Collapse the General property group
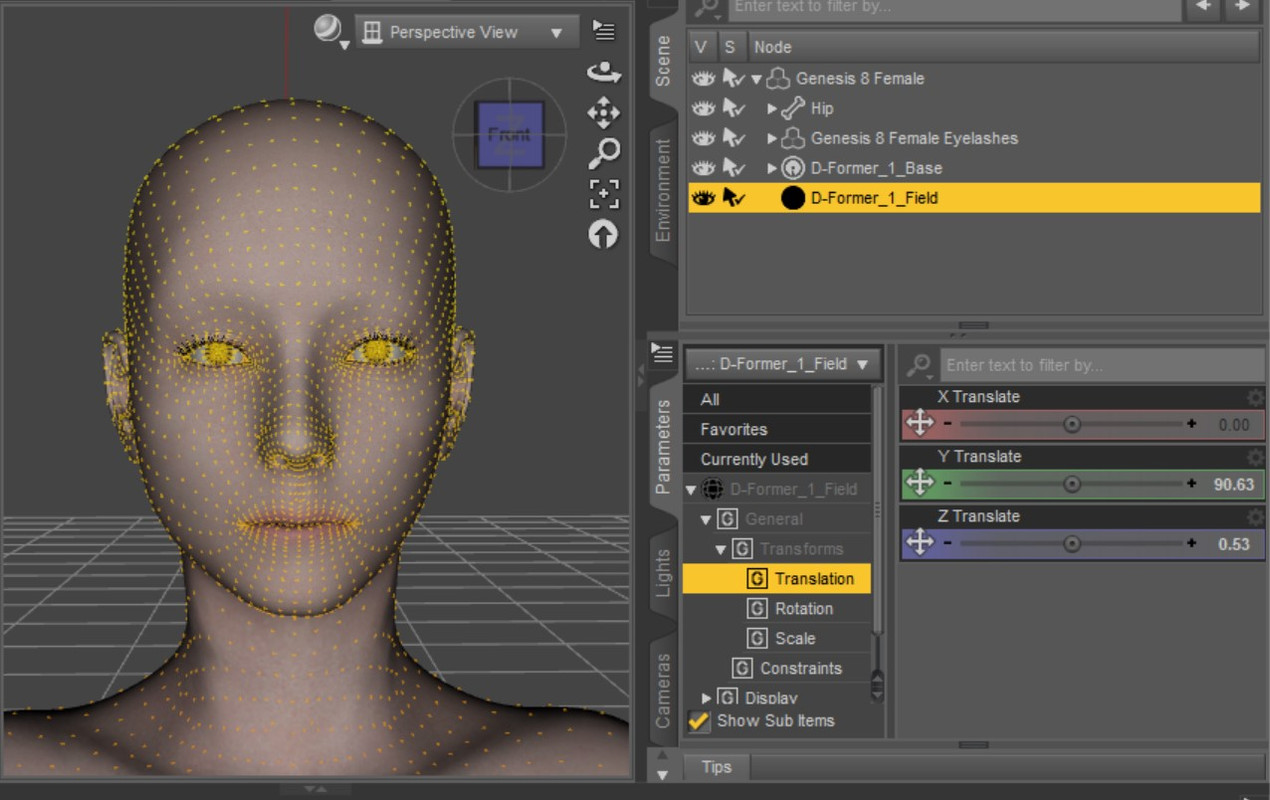1270x800 pixels. tap(706, 520)
